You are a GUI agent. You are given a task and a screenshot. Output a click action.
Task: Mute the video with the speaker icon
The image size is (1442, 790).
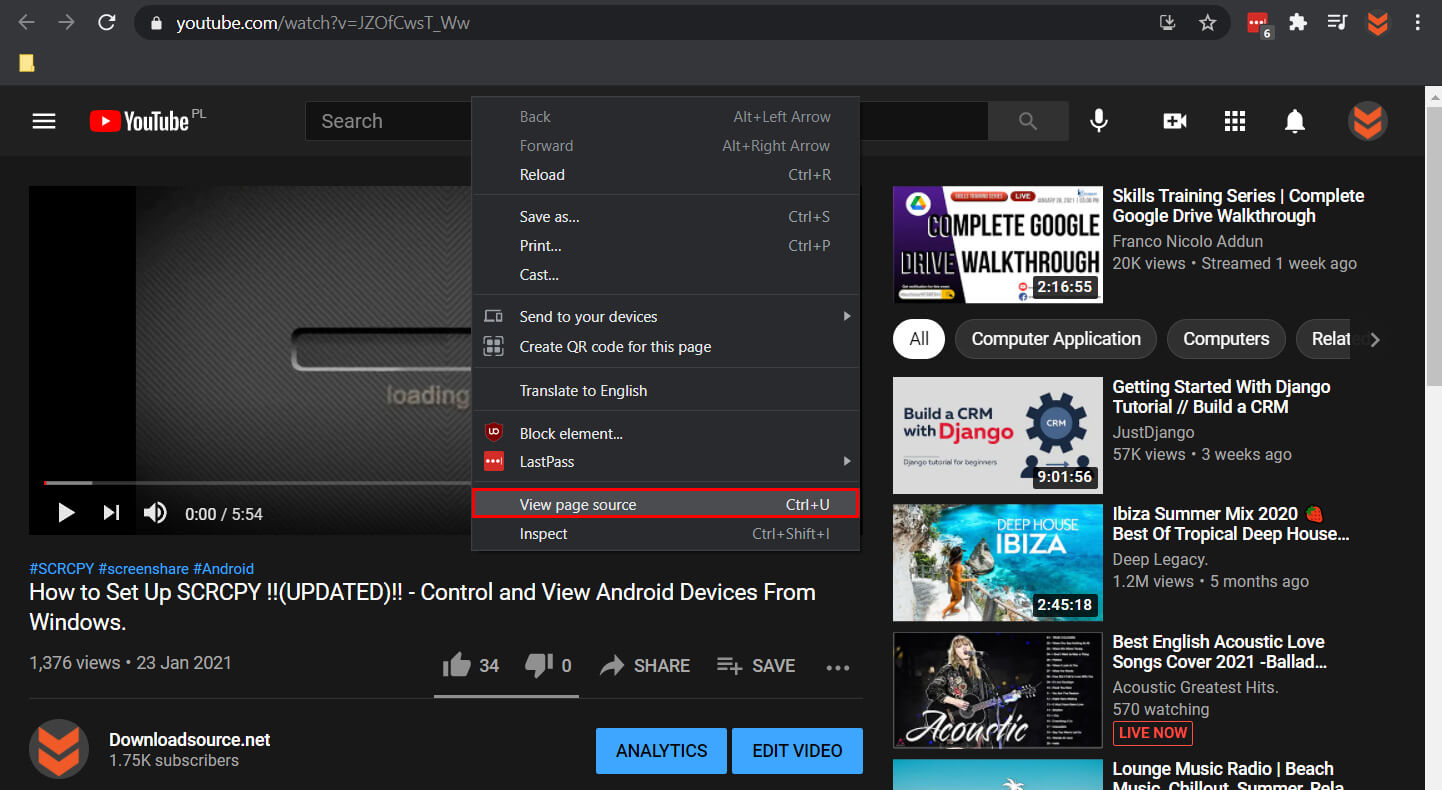(155, 513)
